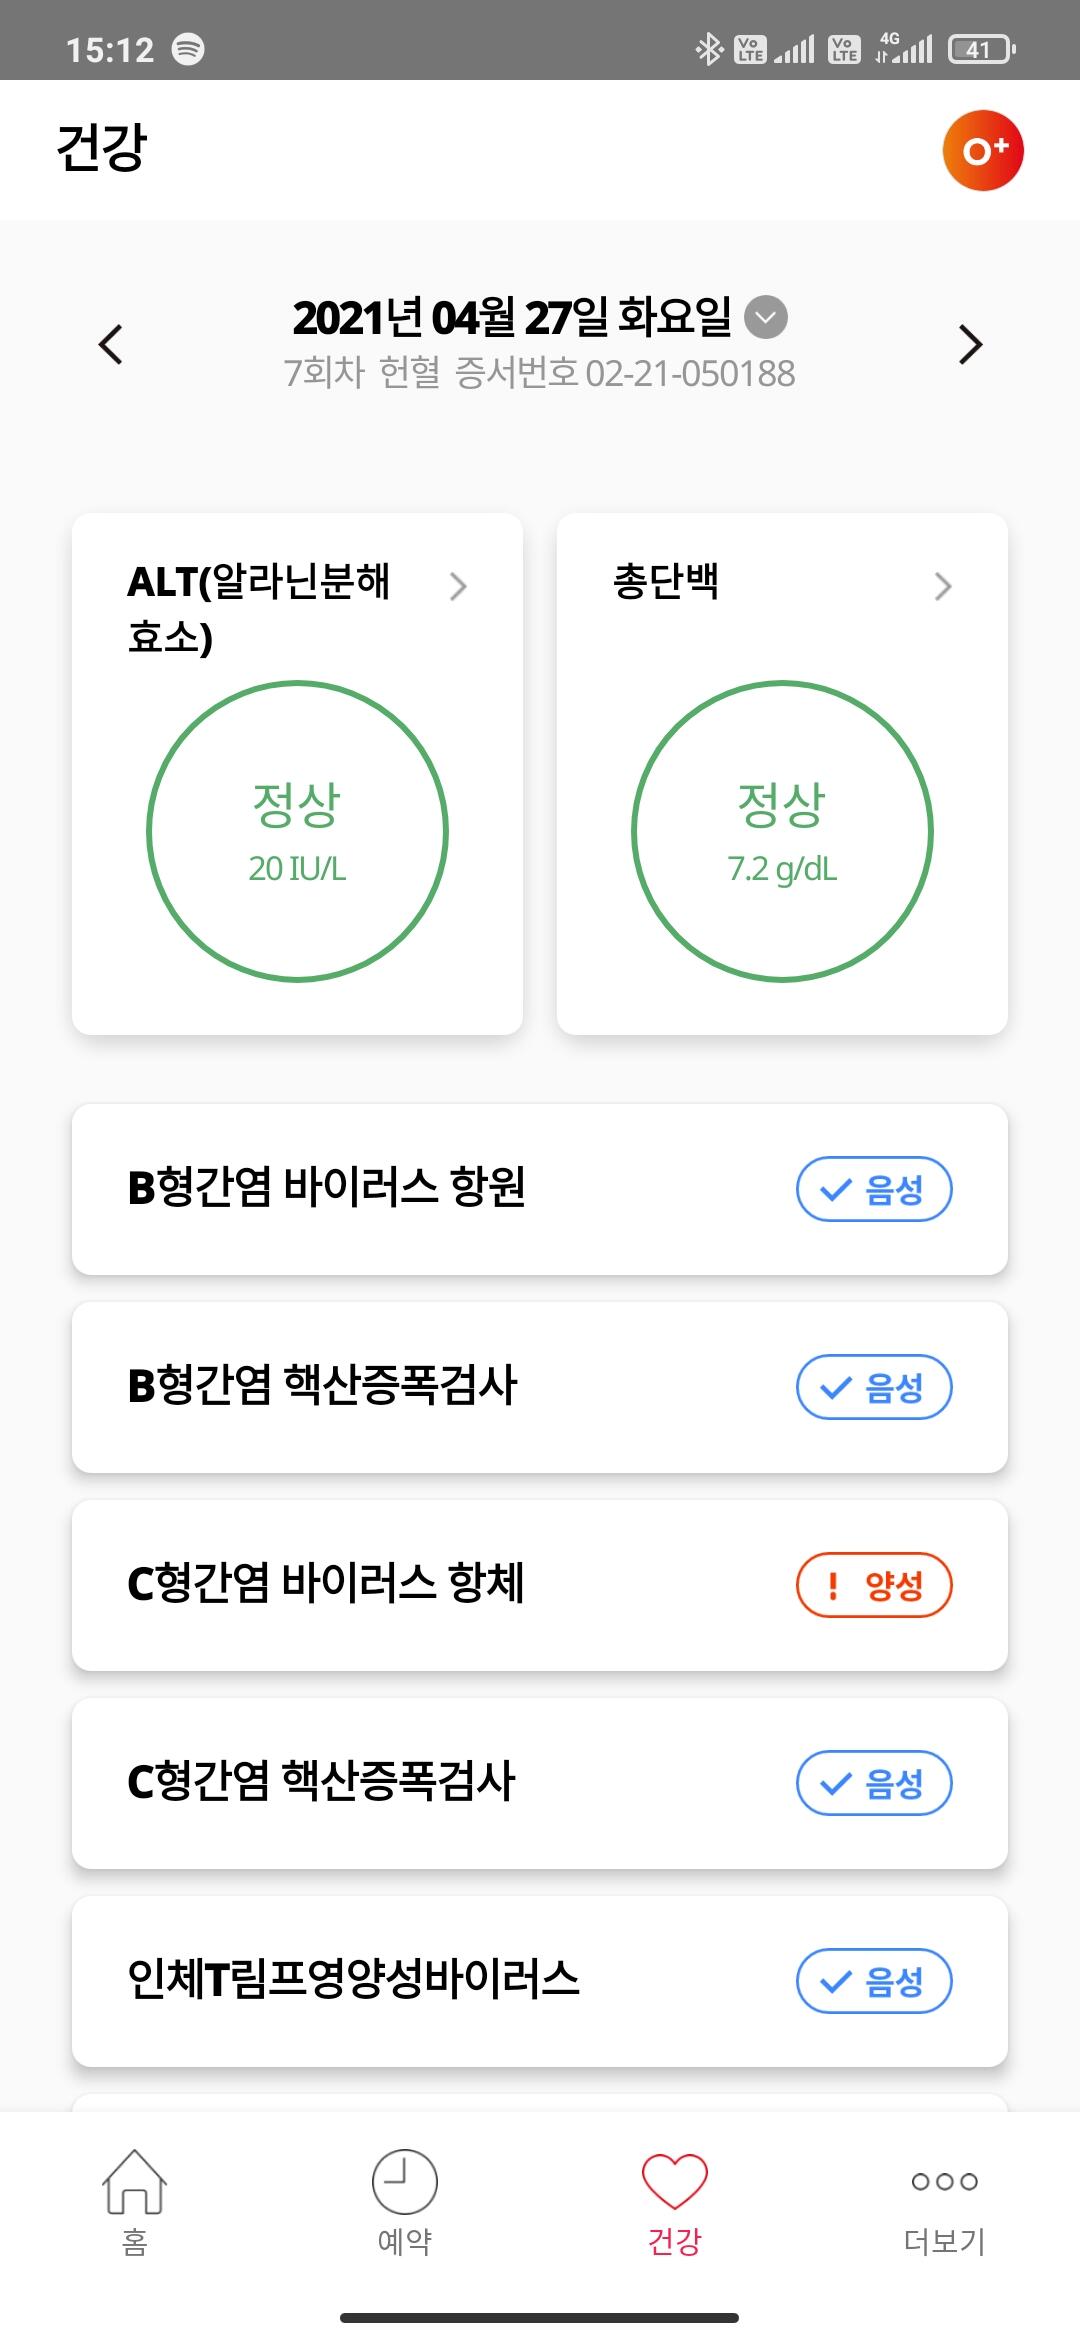Tap 음성 badge for B형간염 바이러스 항원

tap(873, 1189)
